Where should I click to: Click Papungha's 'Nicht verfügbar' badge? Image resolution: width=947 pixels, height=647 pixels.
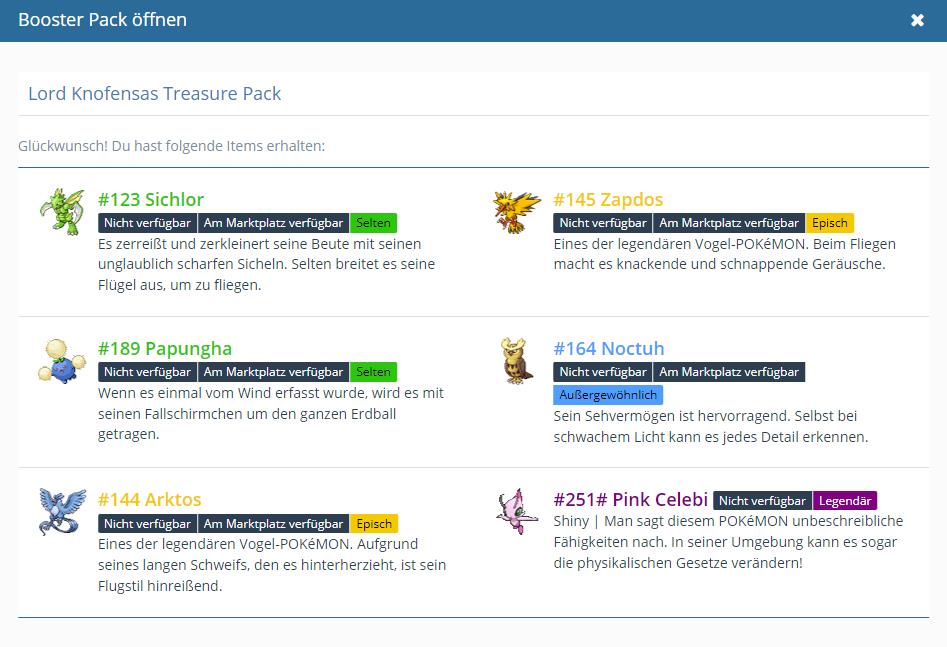147,372
